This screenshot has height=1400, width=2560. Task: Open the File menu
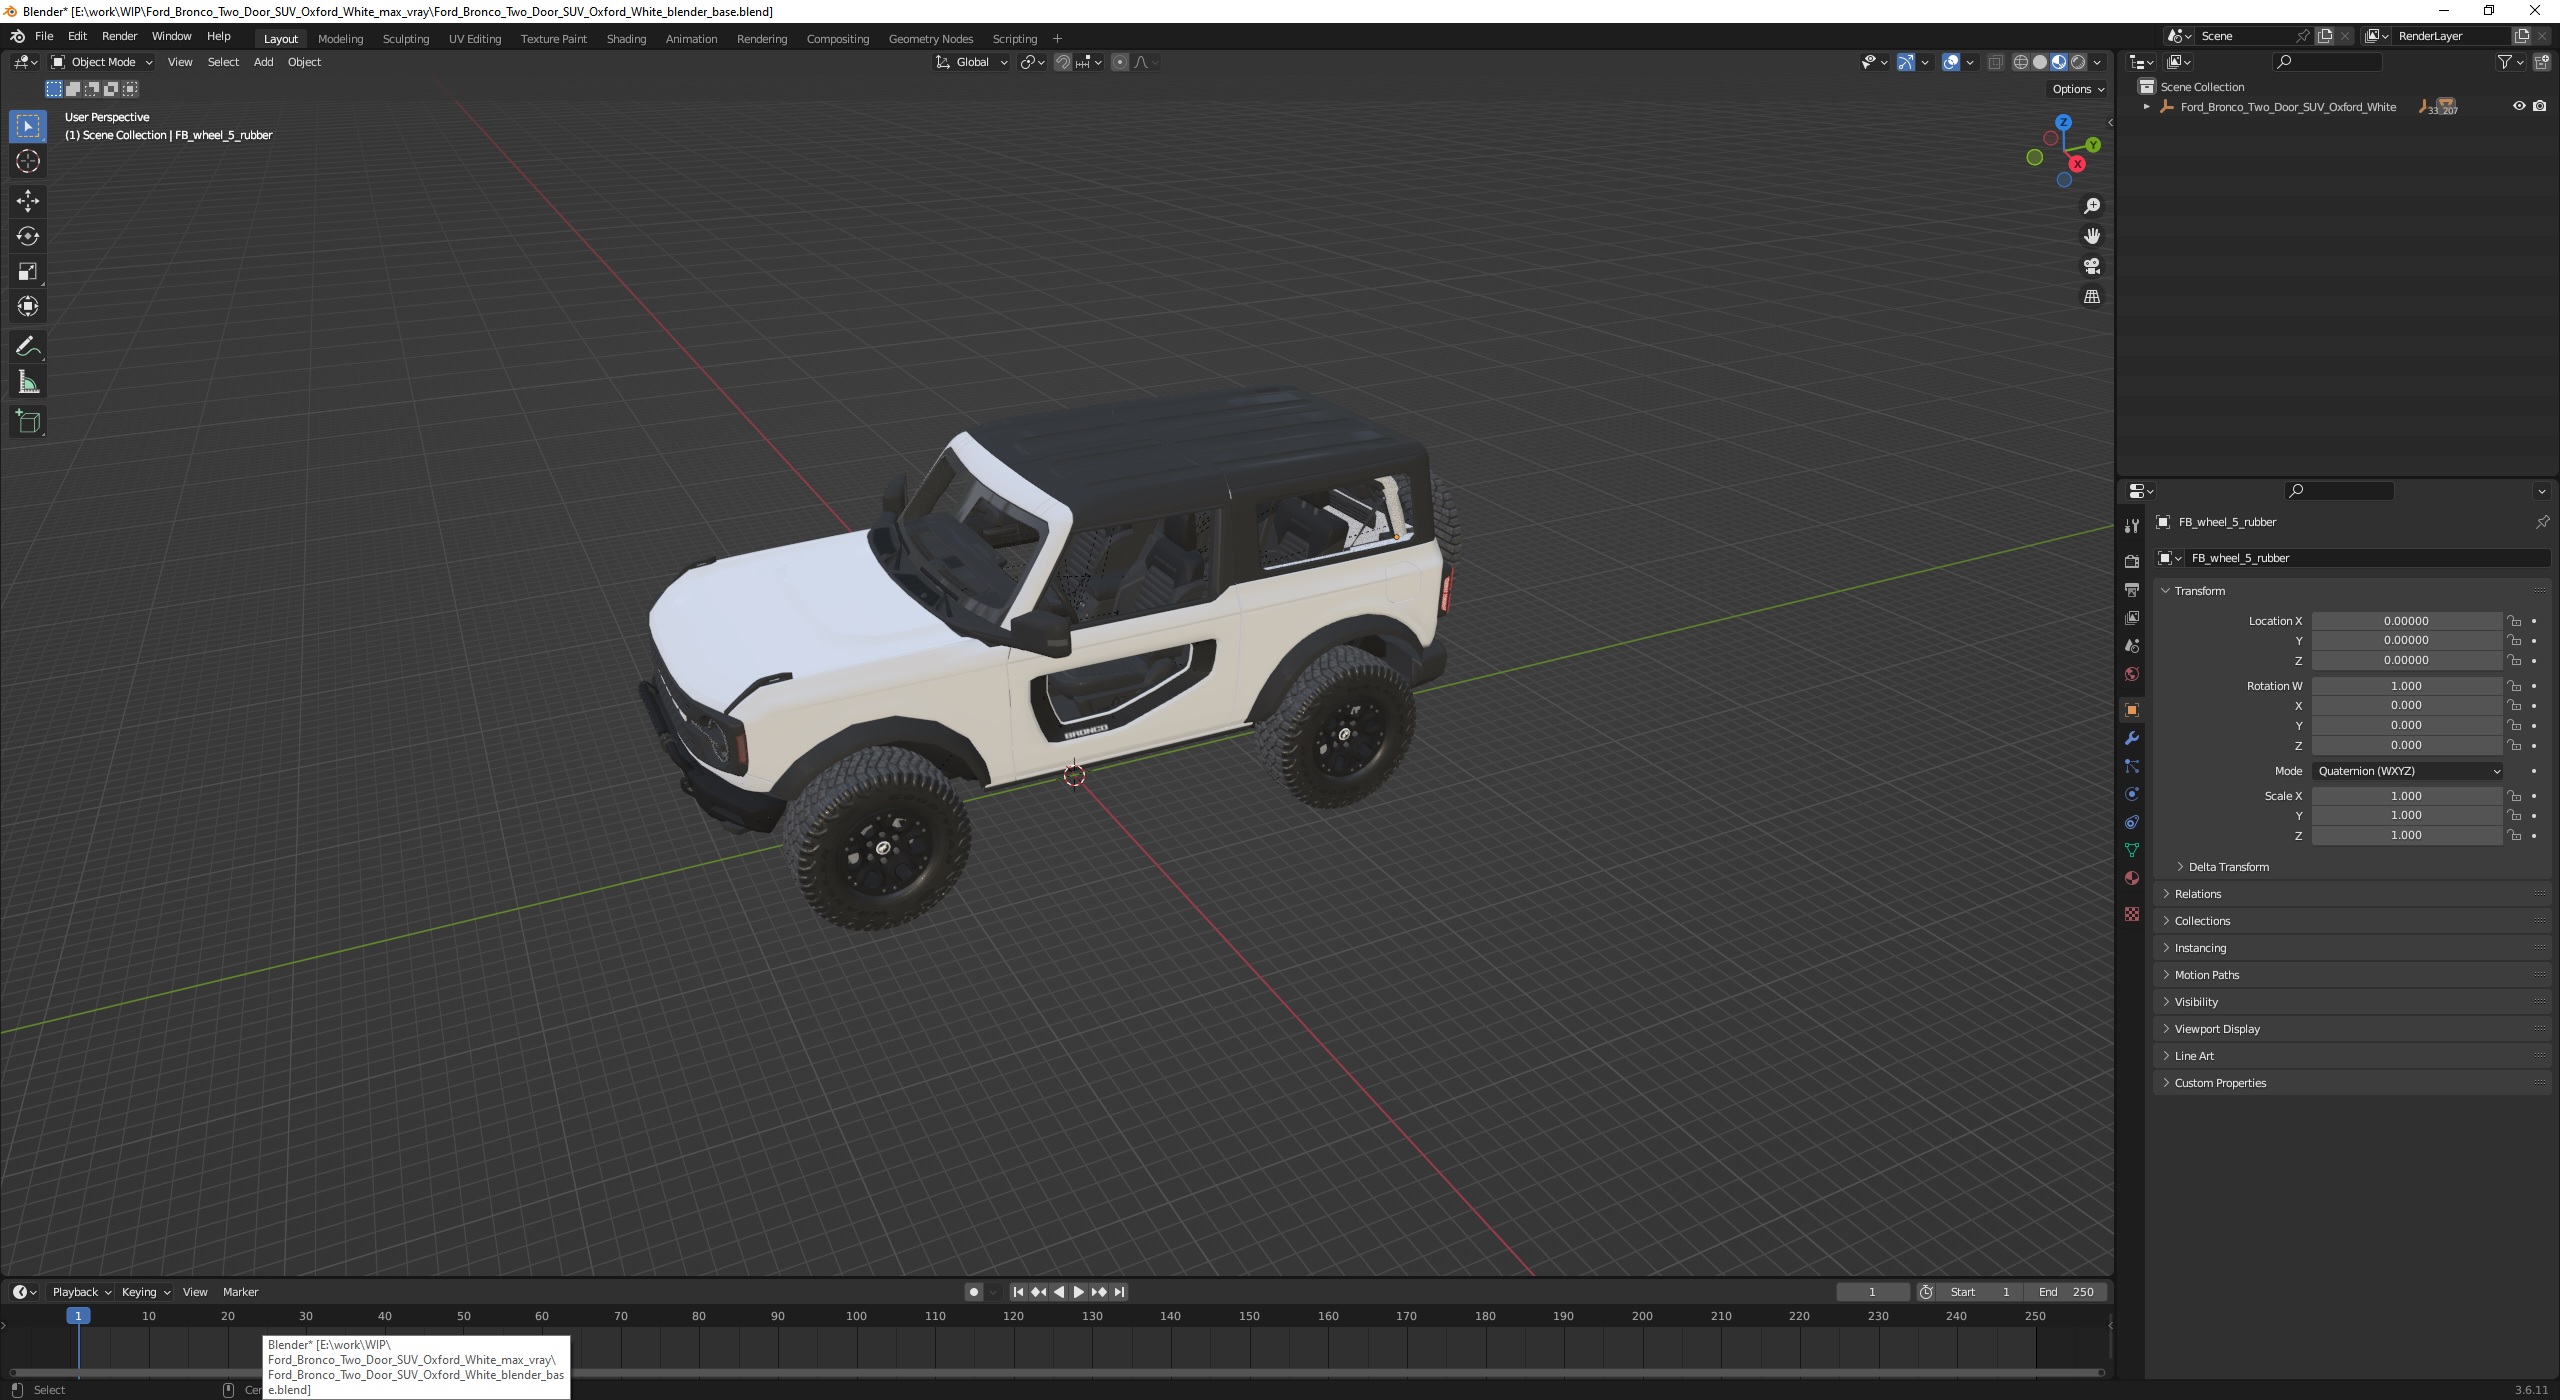pos(44,36)
